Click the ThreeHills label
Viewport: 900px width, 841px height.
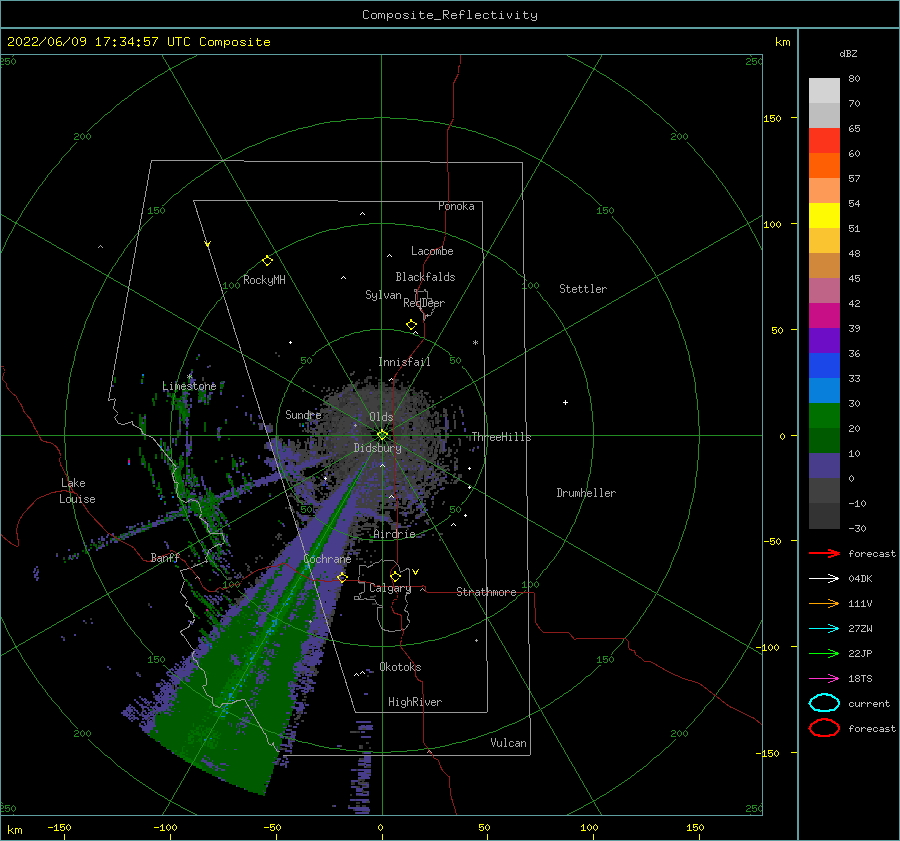(501, 437)
